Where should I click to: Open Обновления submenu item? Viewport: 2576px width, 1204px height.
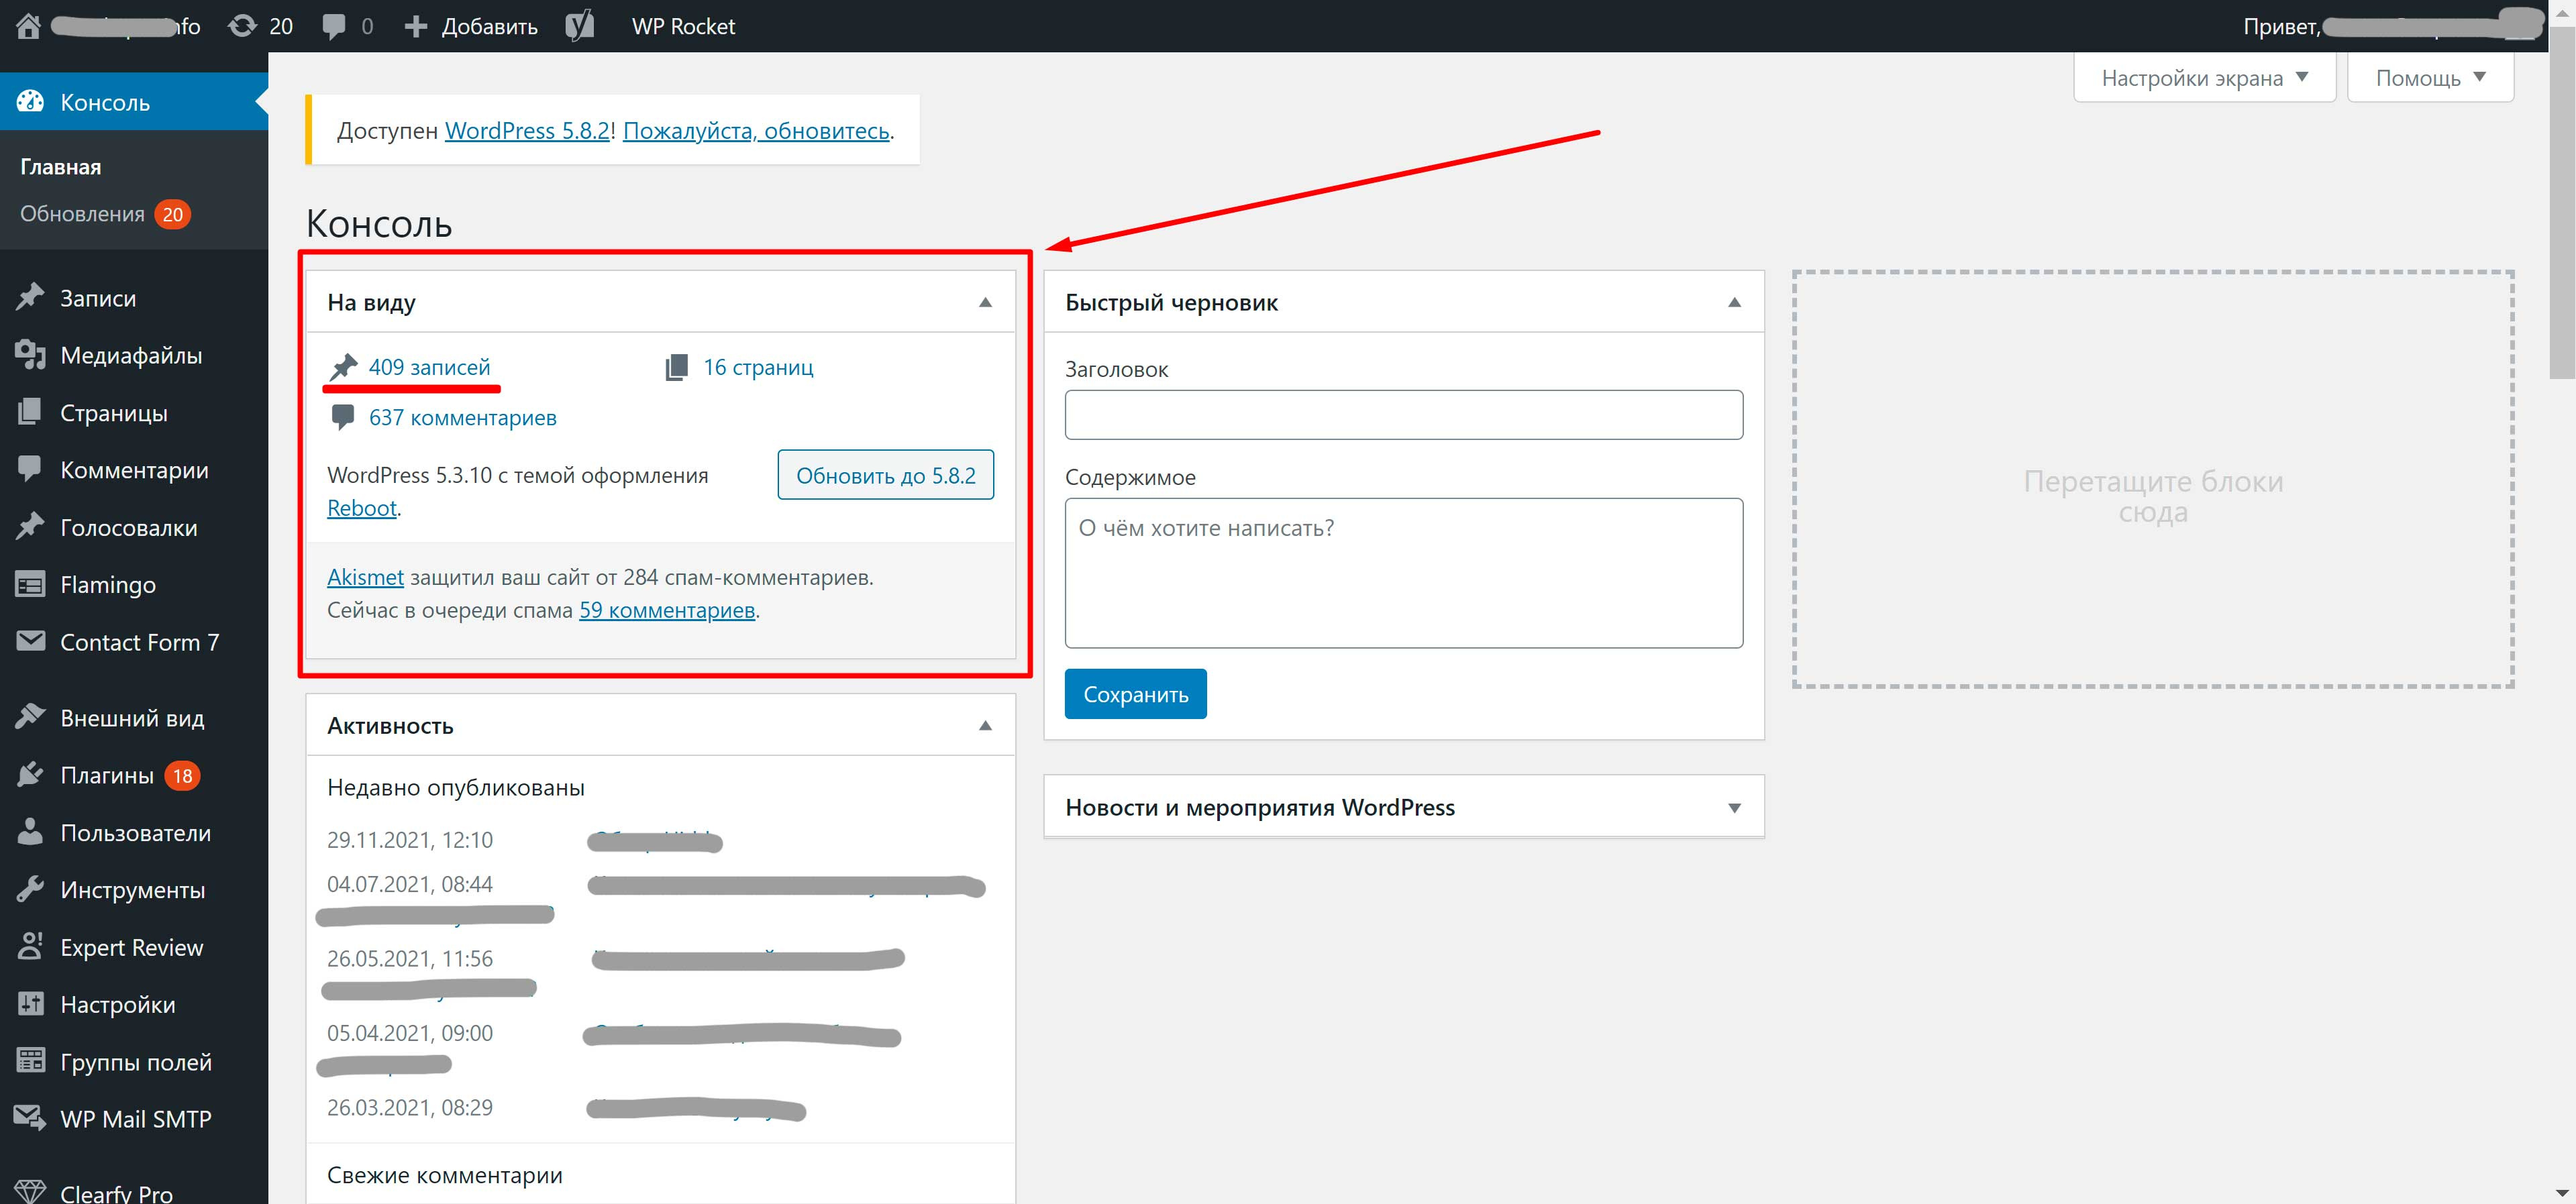point(83,214)
